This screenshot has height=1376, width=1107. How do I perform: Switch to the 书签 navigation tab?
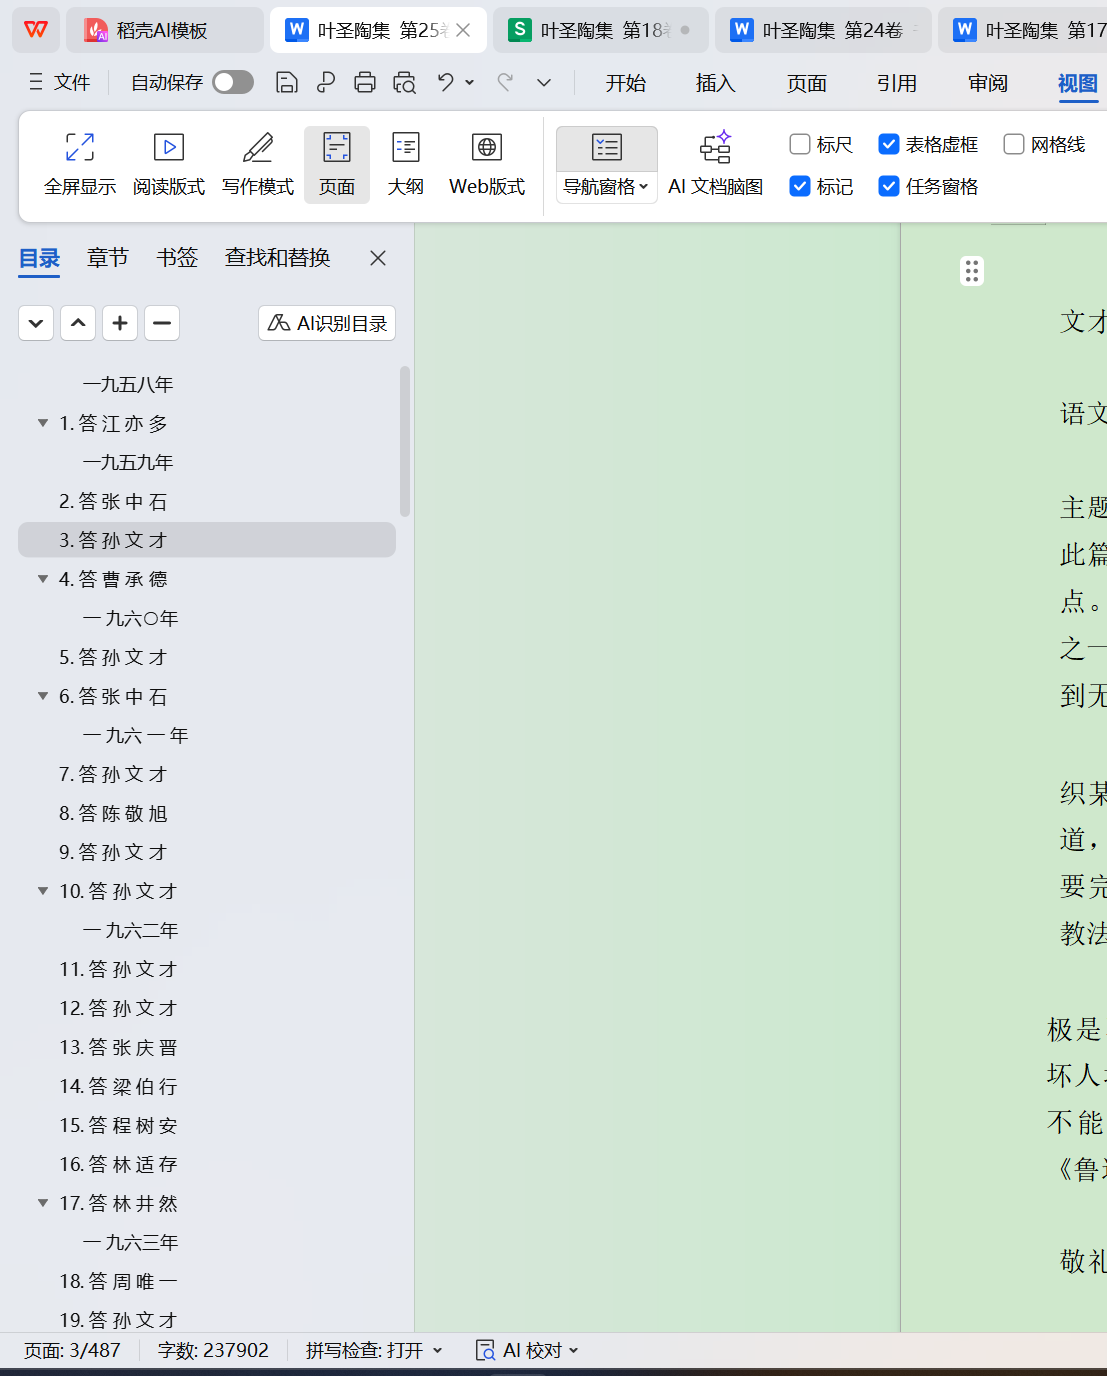click(177, 258)
